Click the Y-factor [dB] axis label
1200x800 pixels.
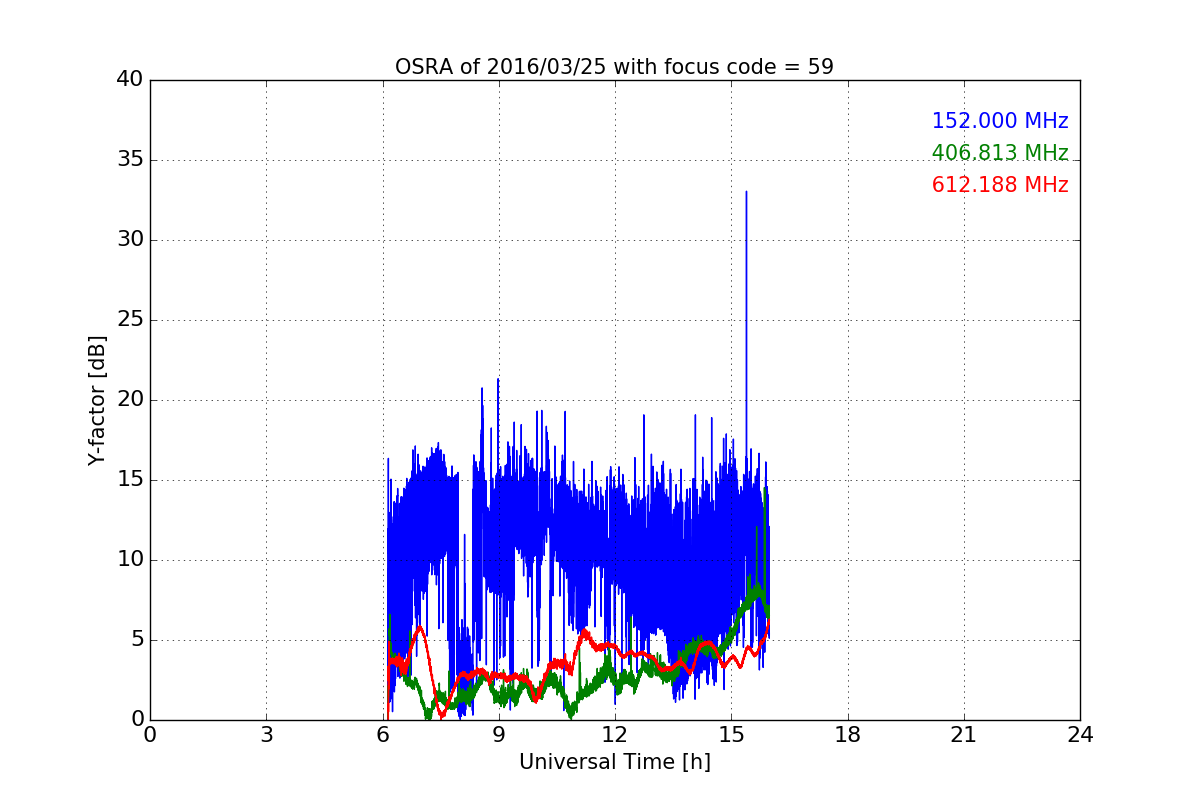tap(97, 400)
